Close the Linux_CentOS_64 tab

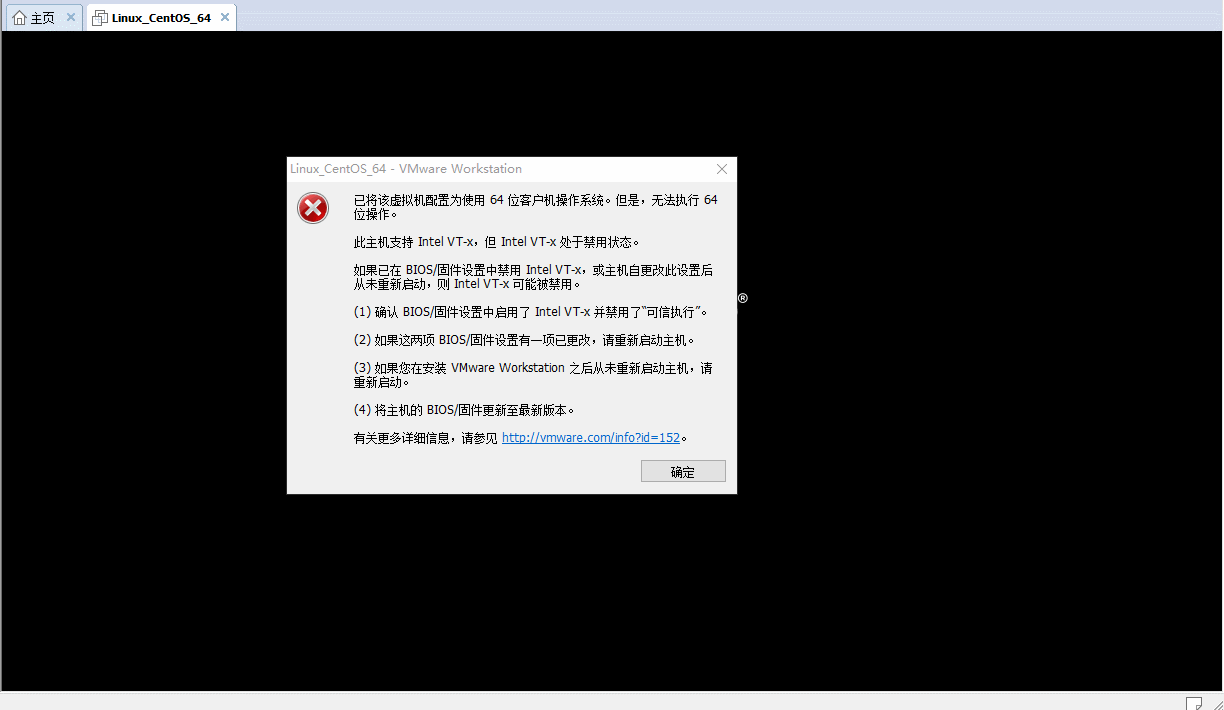(225, 18)
